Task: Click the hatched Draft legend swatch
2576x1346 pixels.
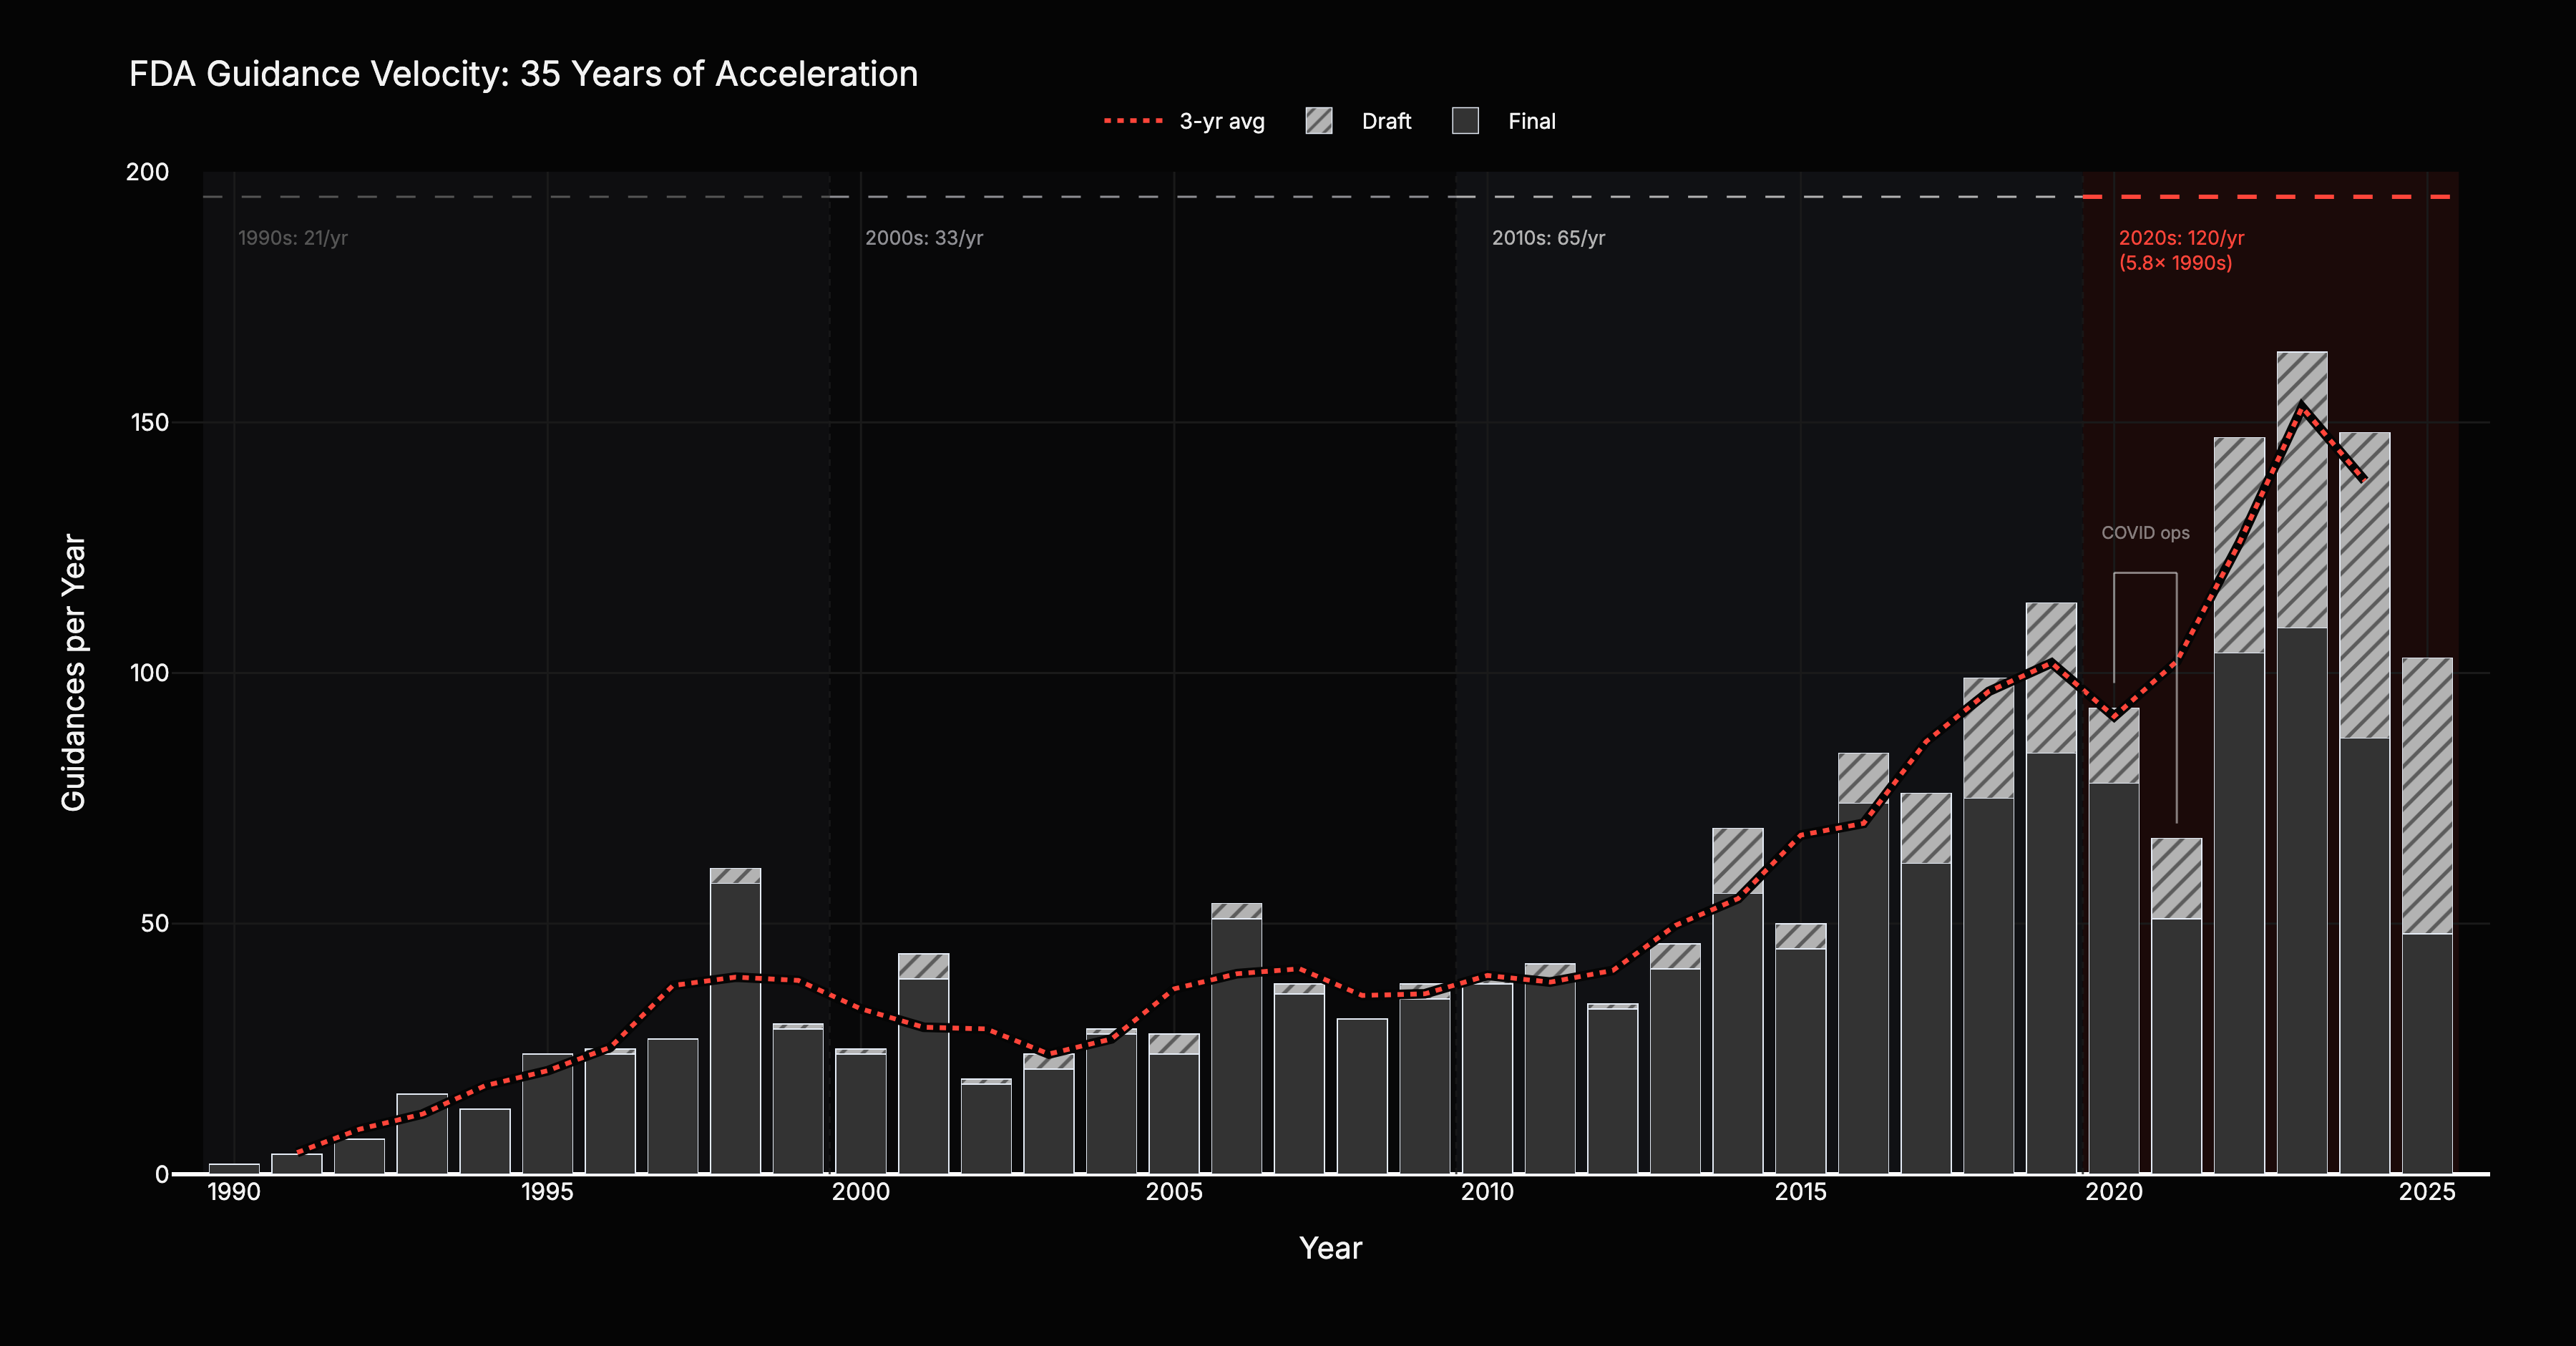Action: 1319,121
